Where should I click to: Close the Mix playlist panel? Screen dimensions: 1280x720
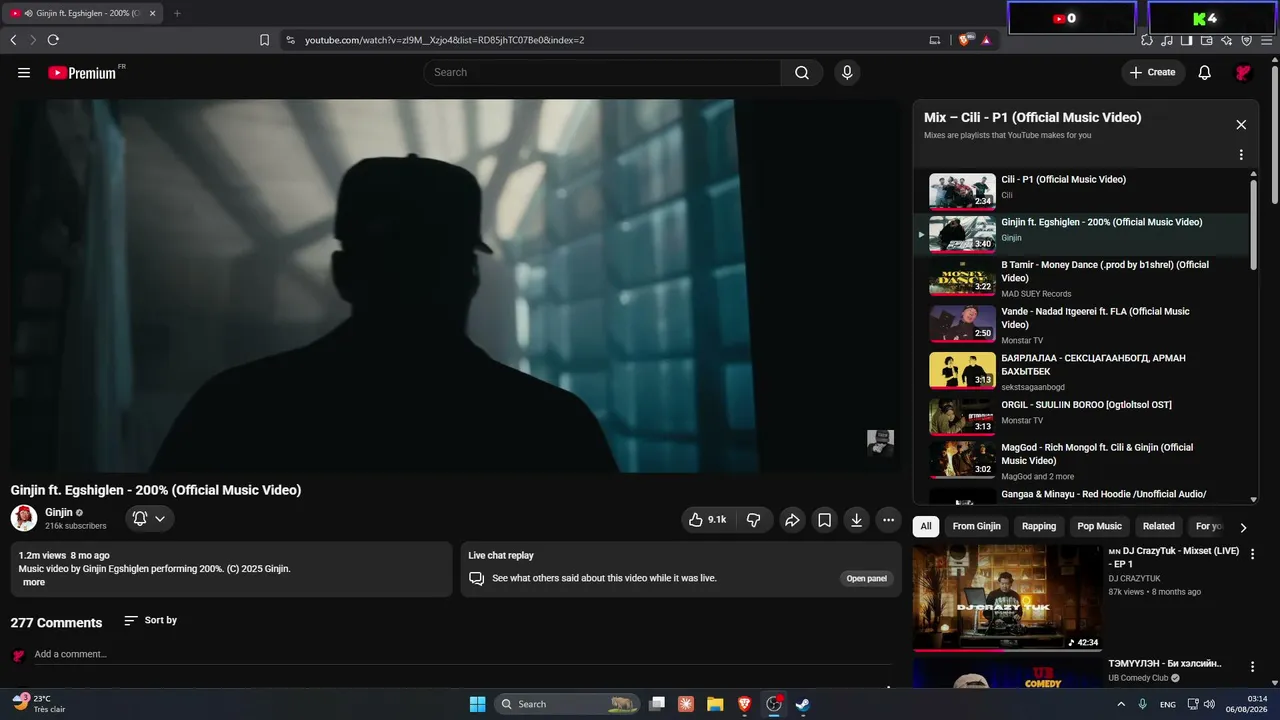point(1241,125)
